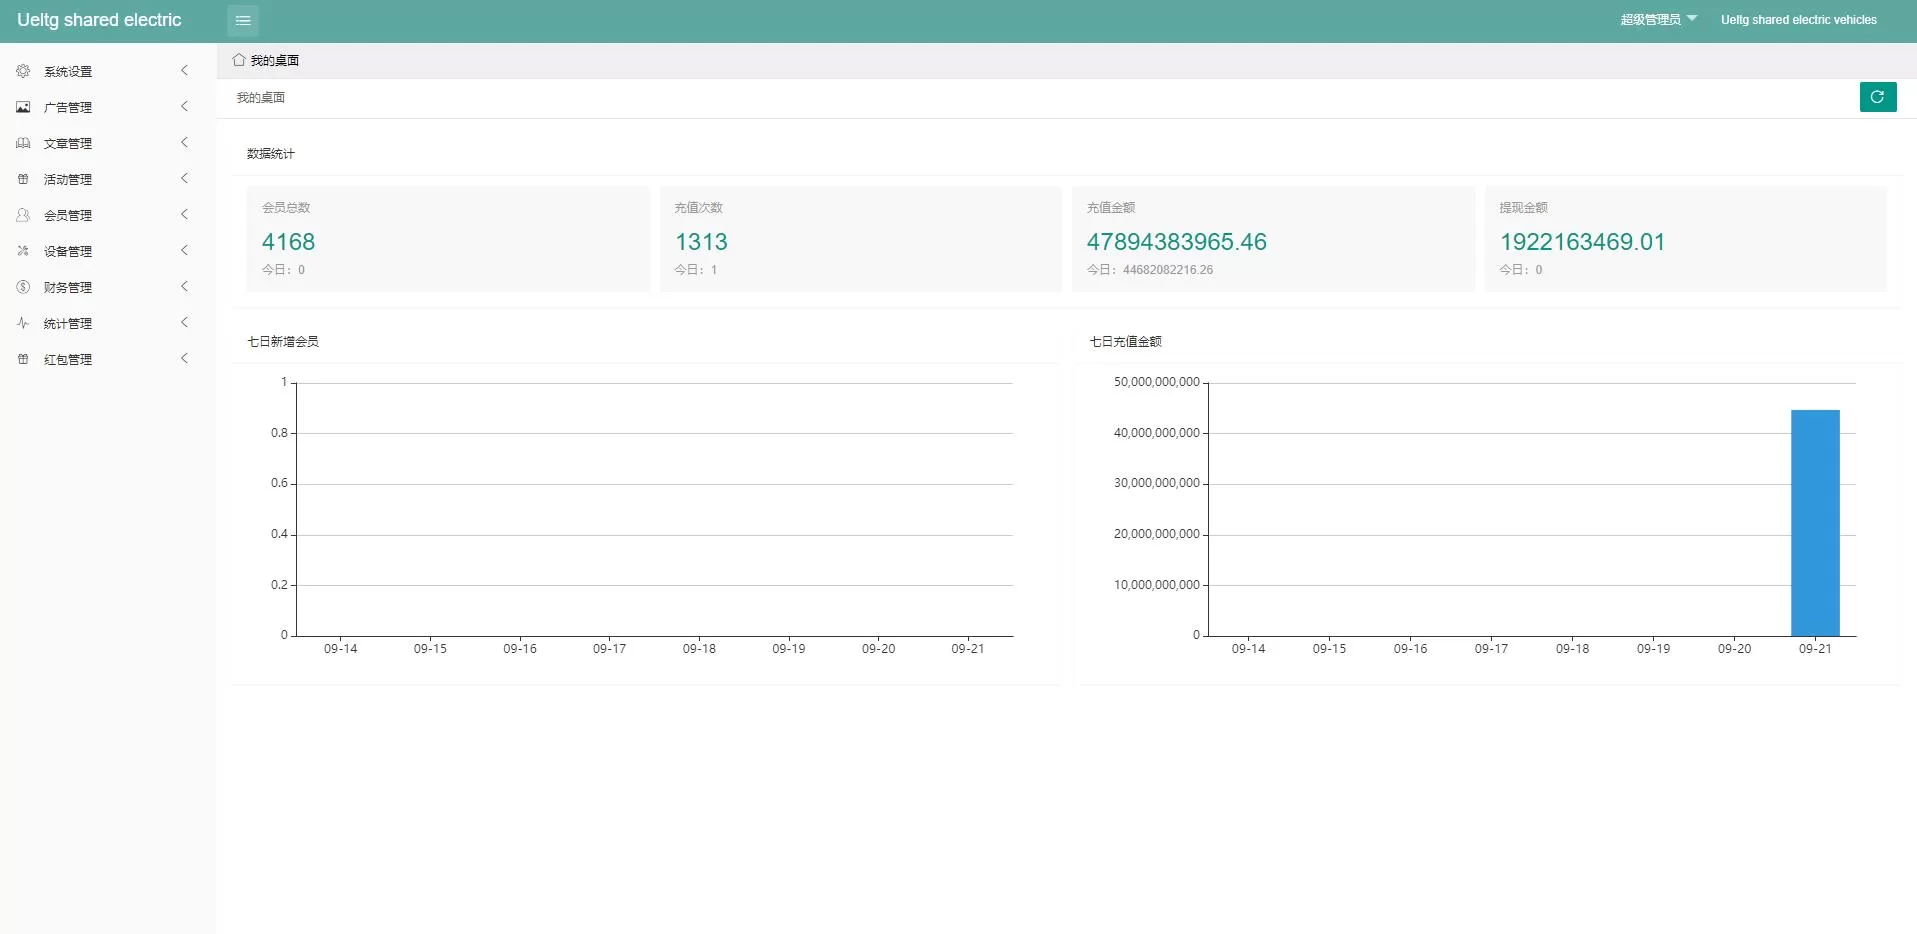The height and width of the screenshot is (934, 1917).
Task: Toggle the sidebar with the hamburger button
Action: tap(243, 20)
